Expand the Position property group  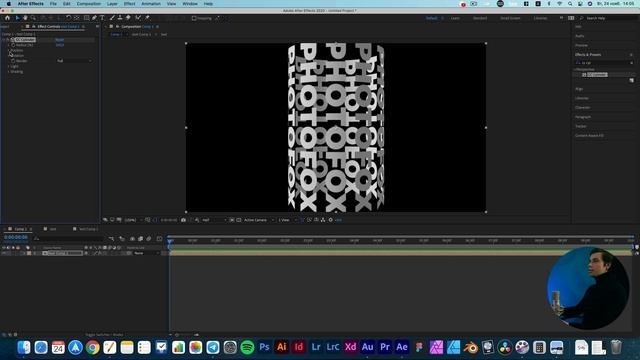9,50
